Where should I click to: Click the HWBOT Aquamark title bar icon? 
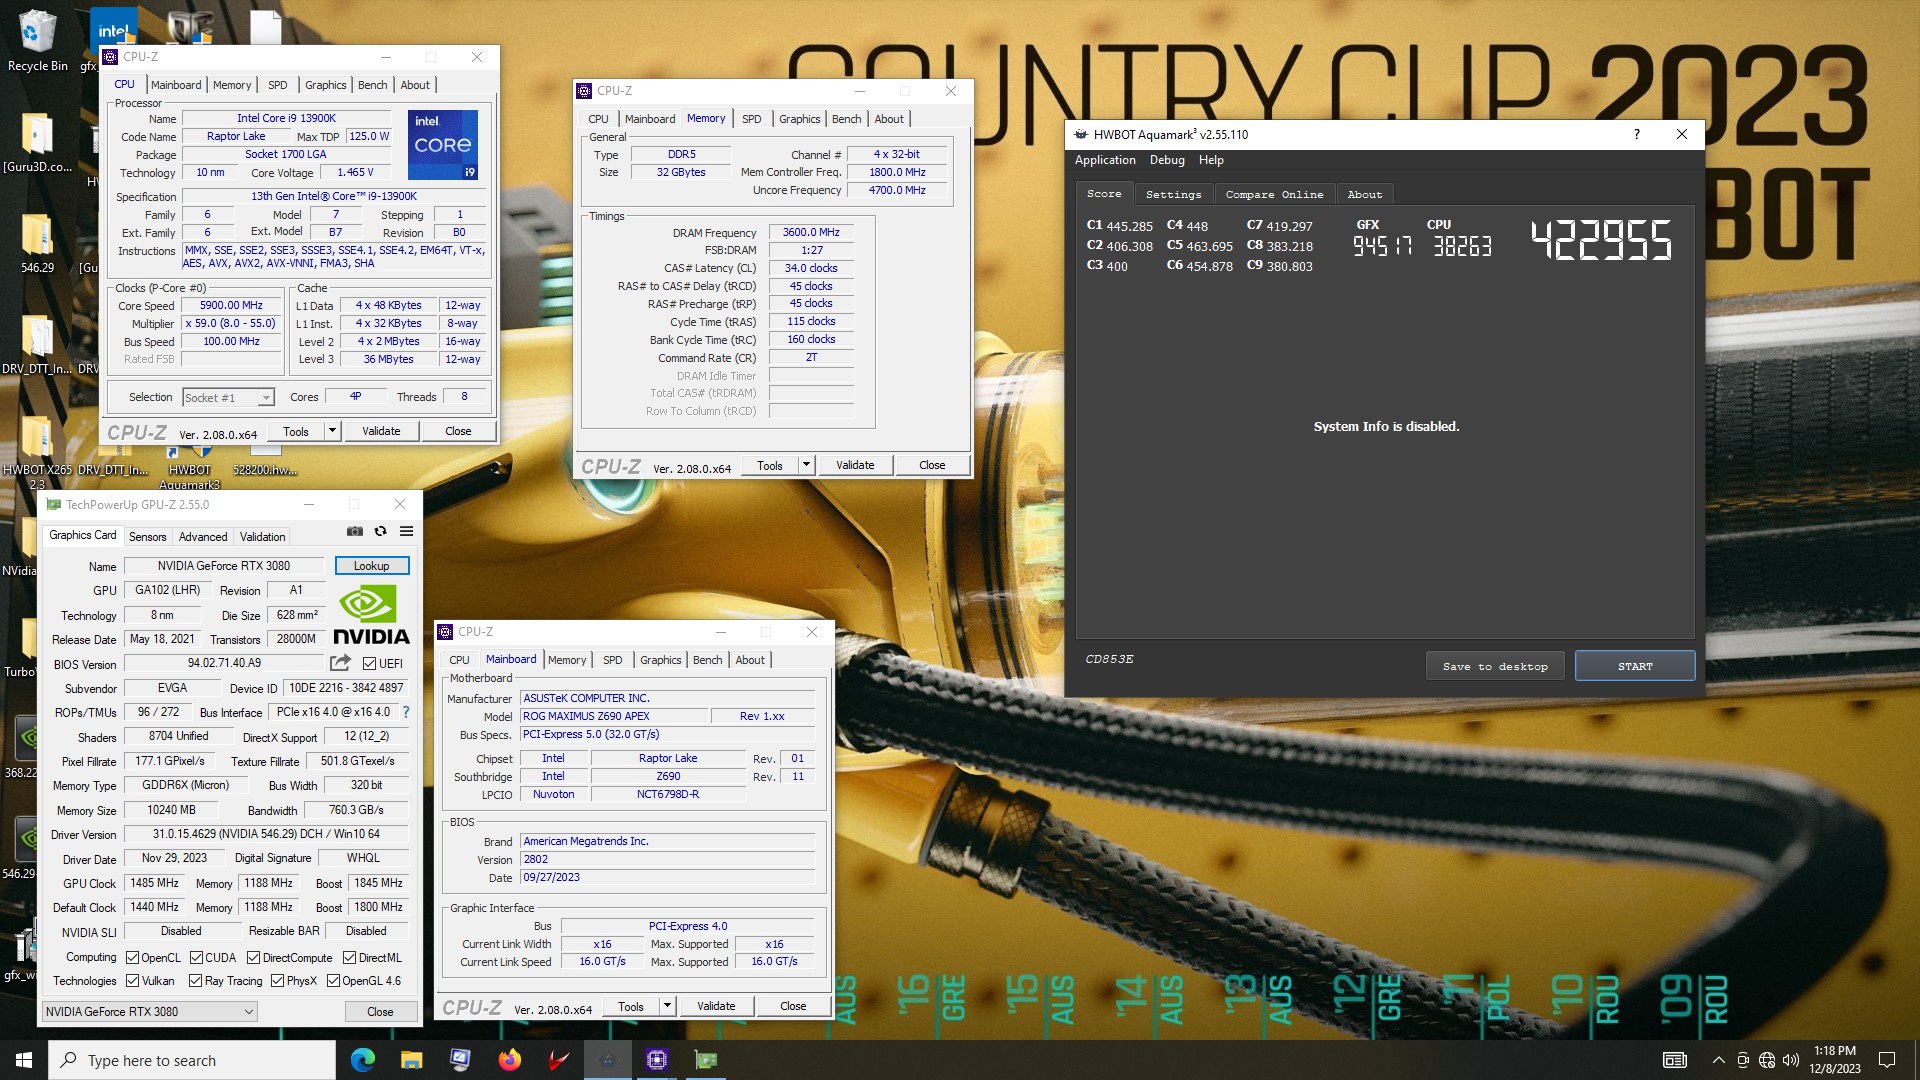tap(1081, 134)
